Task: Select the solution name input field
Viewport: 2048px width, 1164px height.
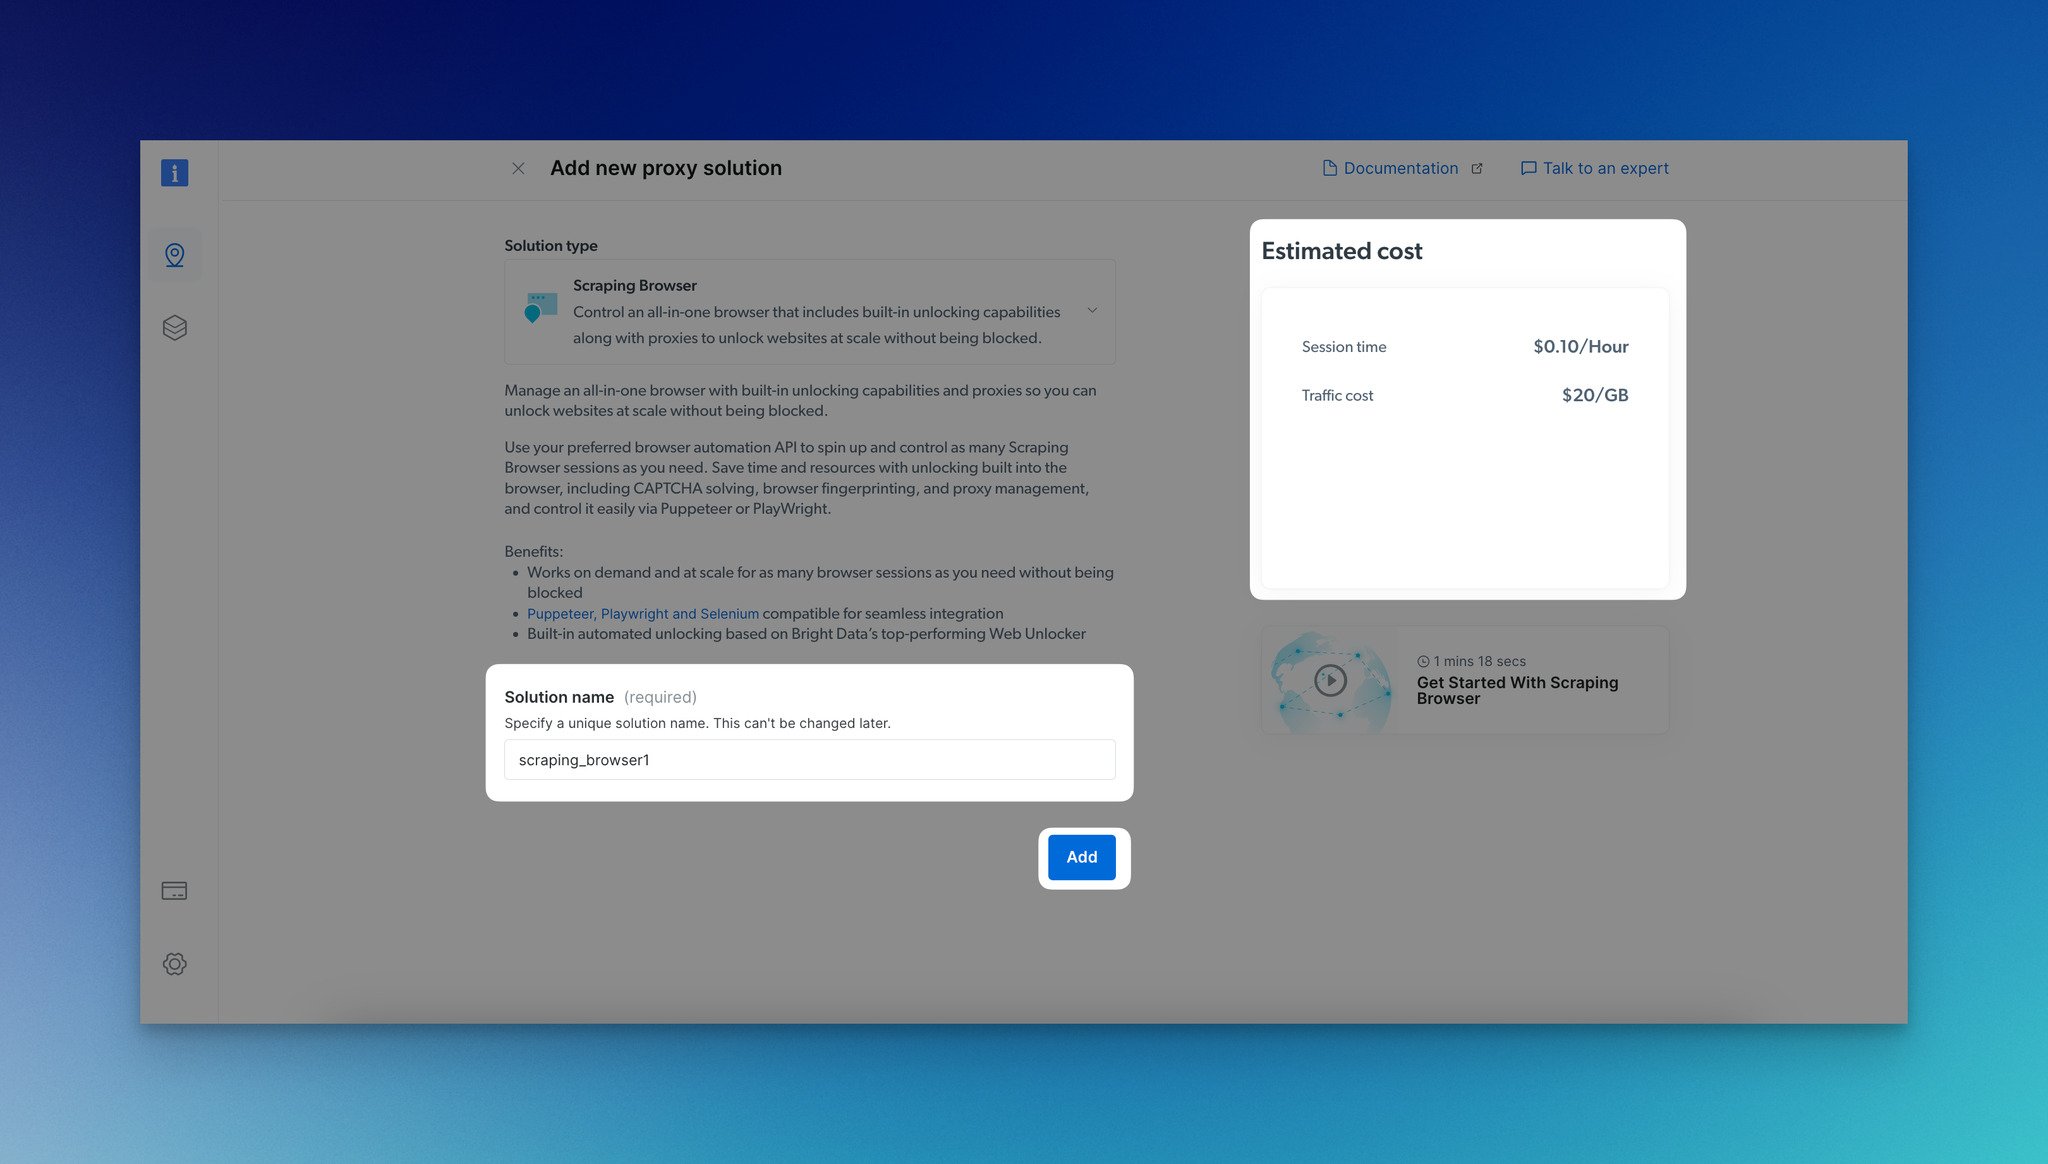Action: pos(809,759)
